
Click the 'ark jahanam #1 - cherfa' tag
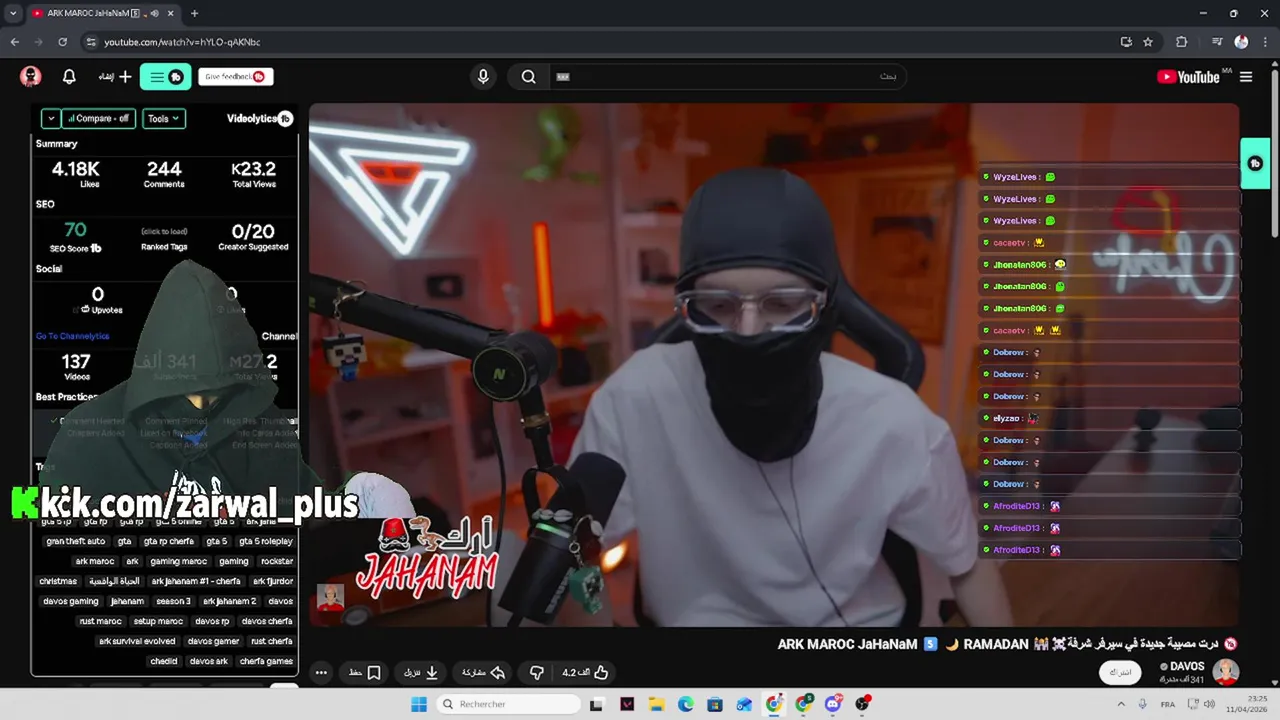[x=196, y=581]
